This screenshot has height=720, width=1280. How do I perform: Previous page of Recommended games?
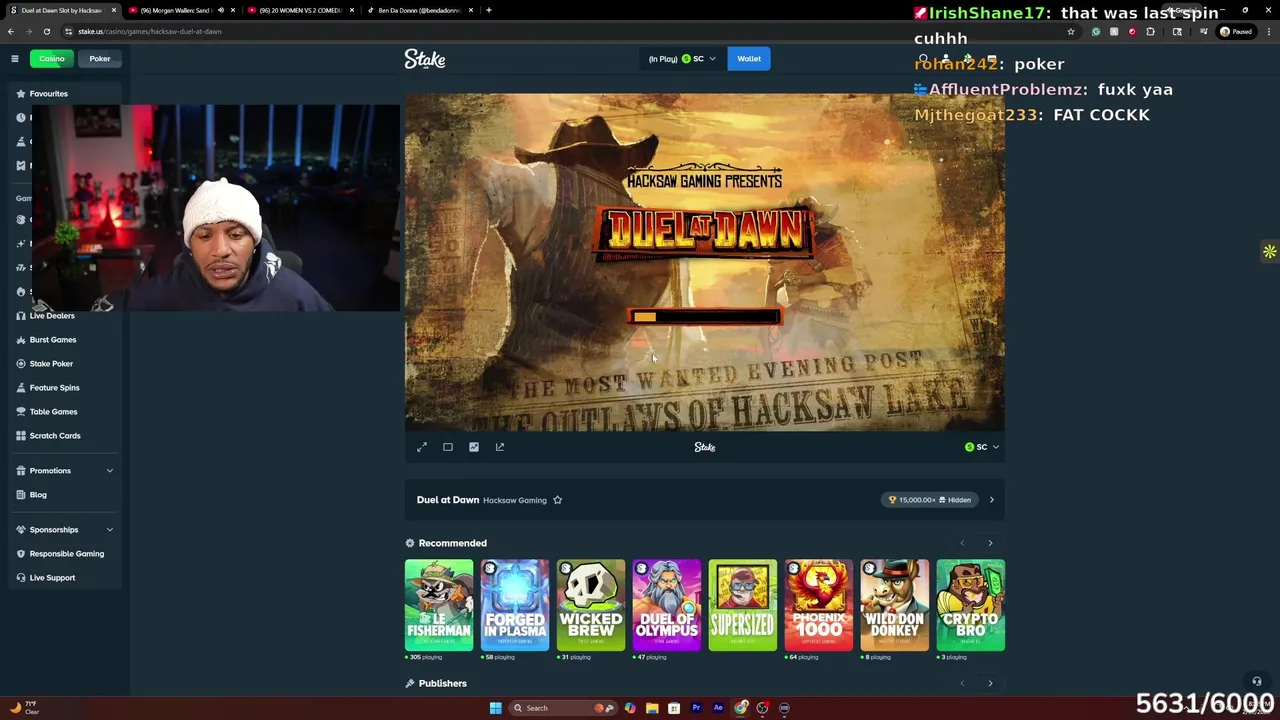(x=962, y=543)
